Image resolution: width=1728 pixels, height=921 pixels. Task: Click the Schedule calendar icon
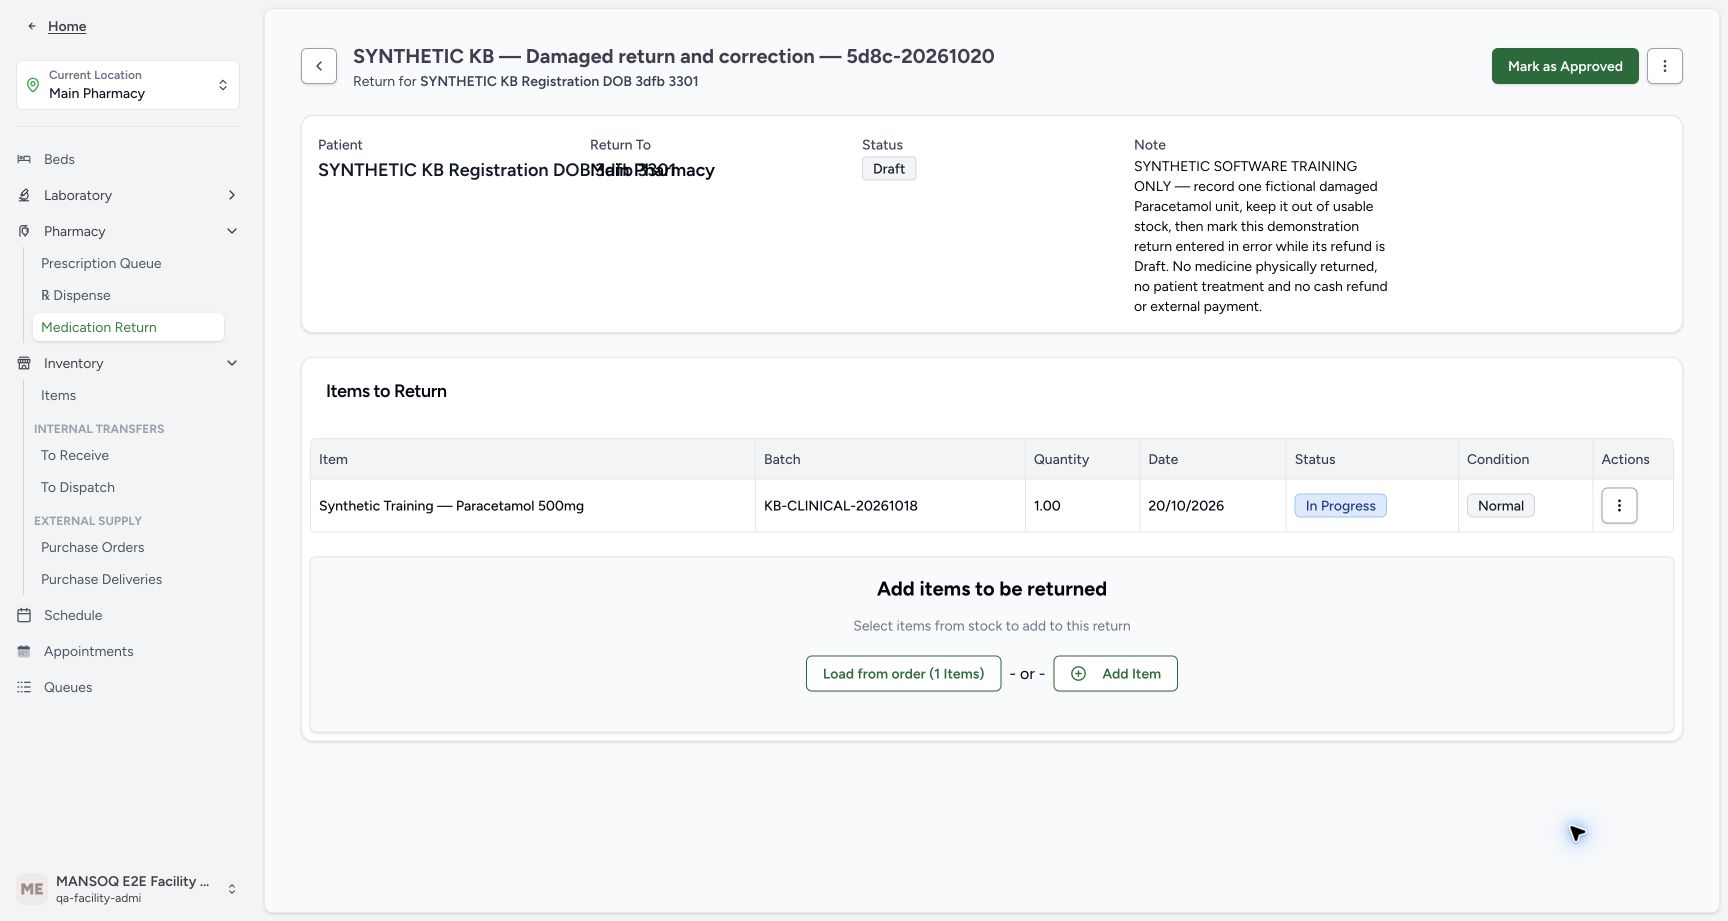click(x=24, y=615)
